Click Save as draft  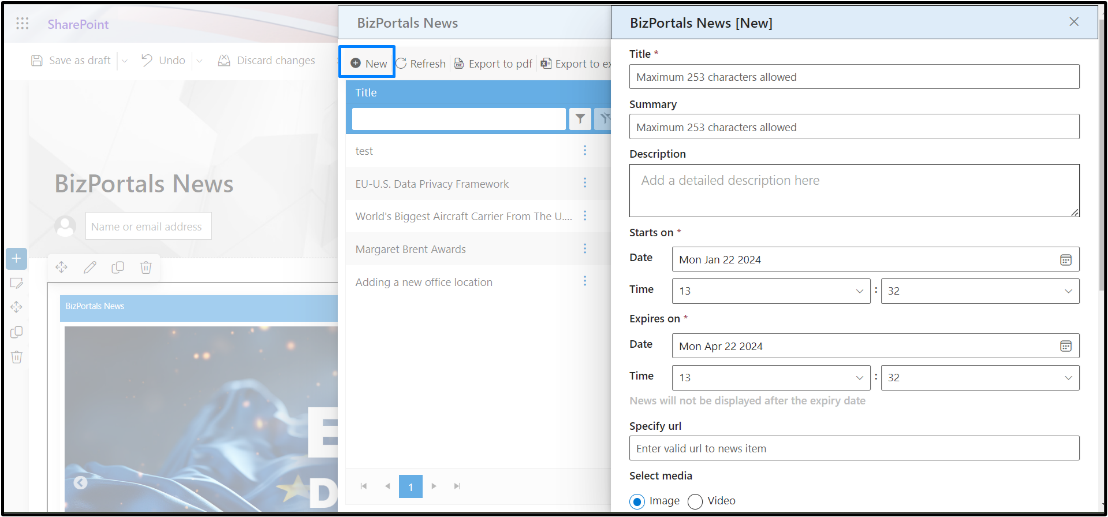(71, 61)
